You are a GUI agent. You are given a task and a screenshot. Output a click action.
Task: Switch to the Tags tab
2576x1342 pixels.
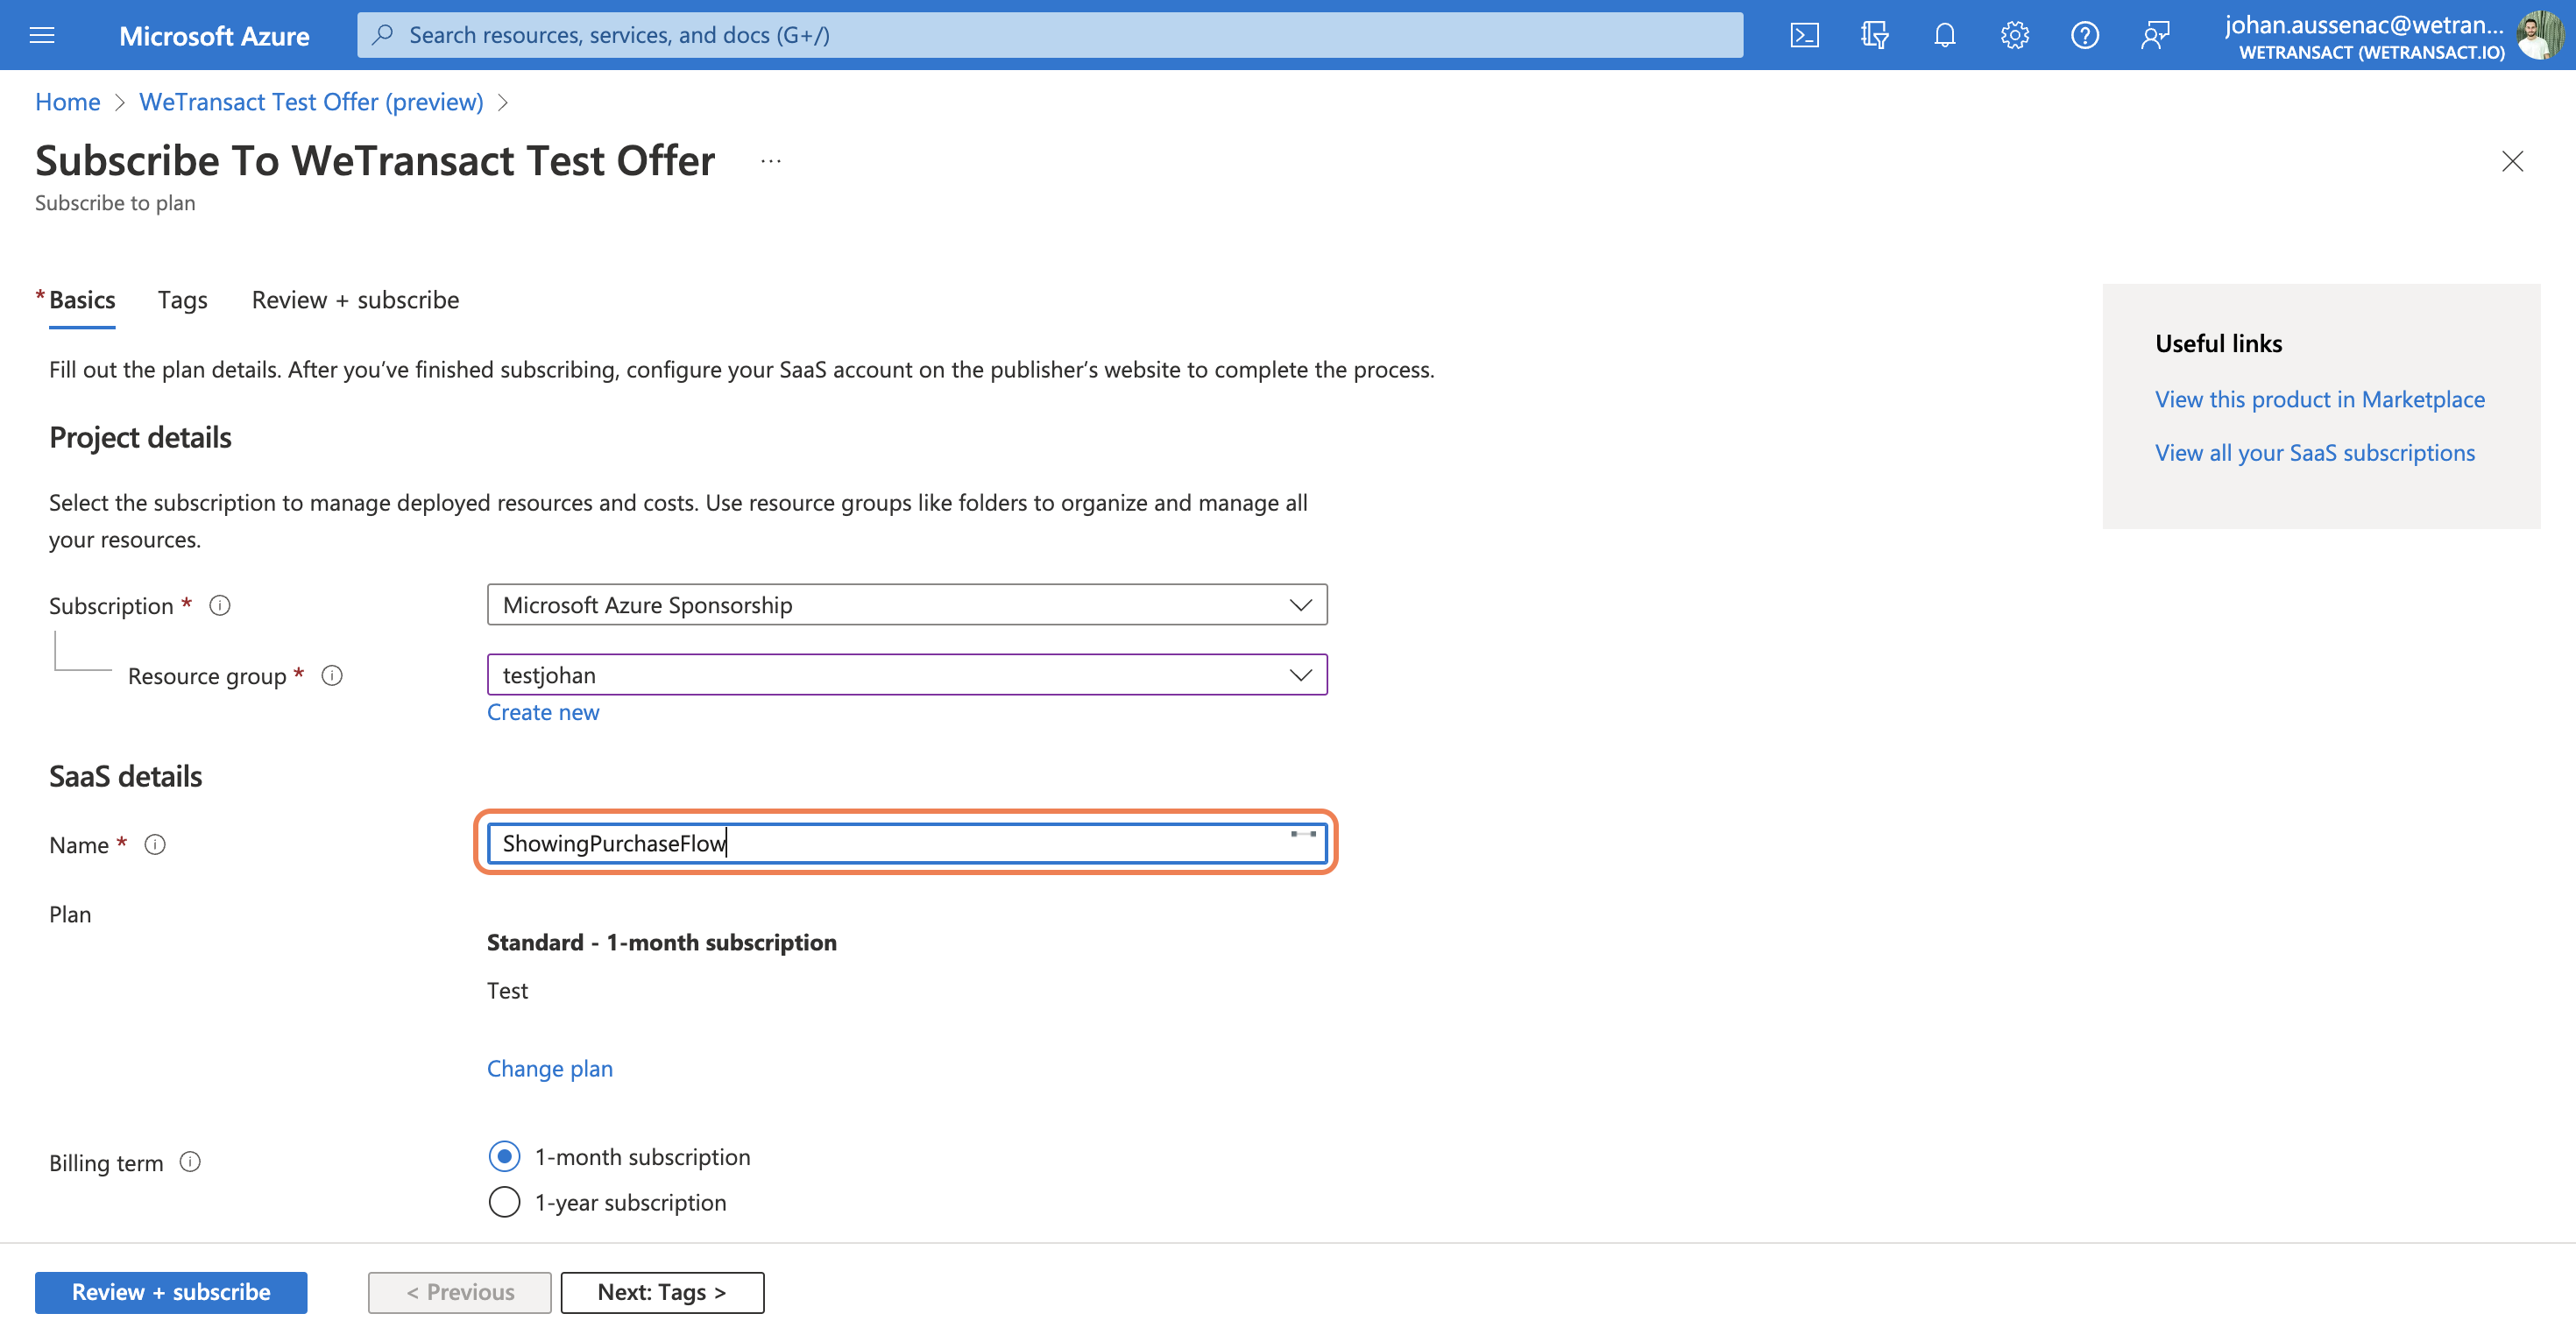tap(182, 300)
